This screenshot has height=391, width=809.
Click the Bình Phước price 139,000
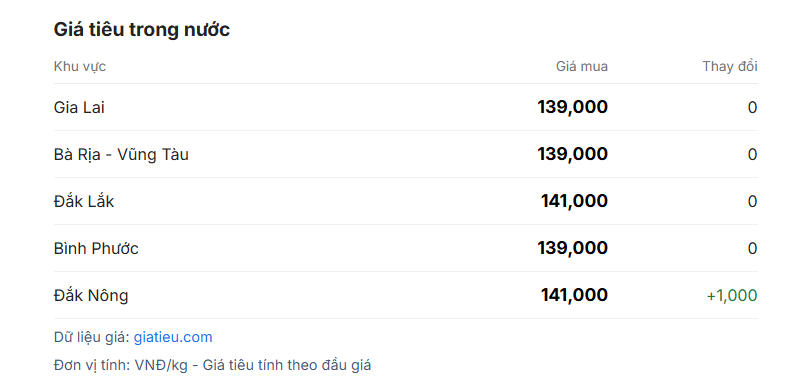573,248
